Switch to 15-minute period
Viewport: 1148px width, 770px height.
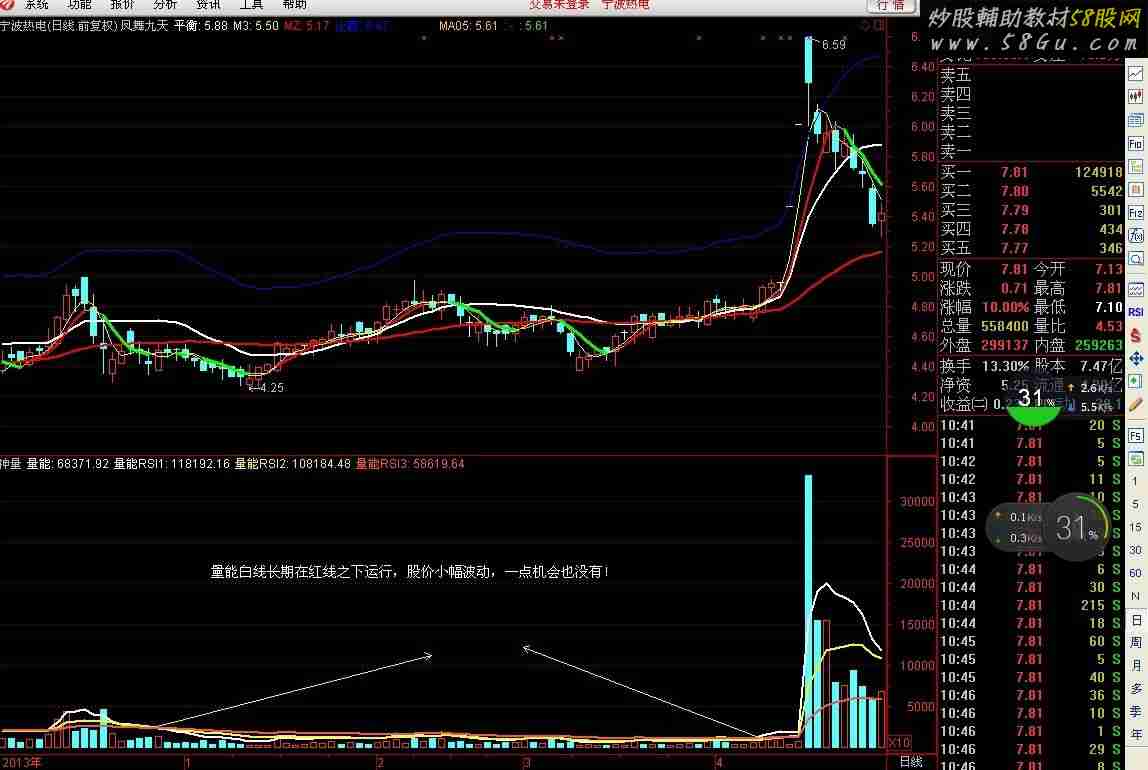coord(1136,527)
